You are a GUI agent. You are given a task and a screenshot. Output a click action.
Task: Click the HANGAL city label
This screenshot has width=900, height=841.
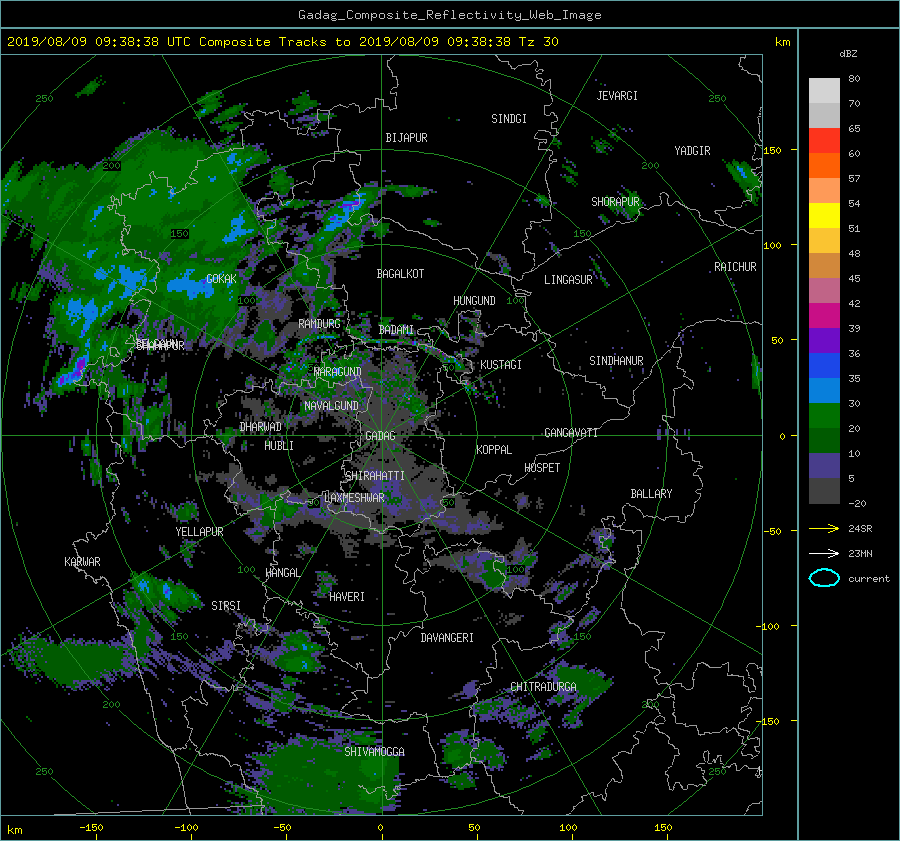tap(282, 573)
